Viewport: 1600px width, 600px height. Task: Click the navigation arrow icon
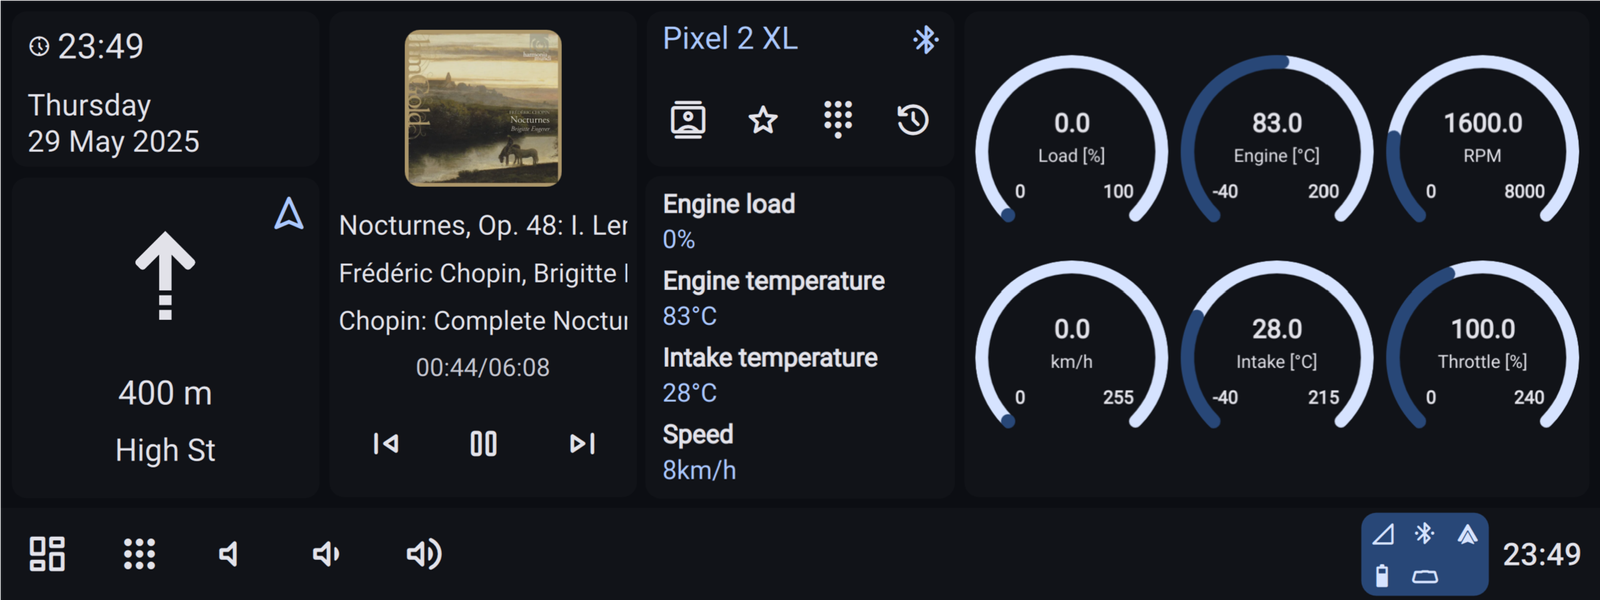click(289, 213)
